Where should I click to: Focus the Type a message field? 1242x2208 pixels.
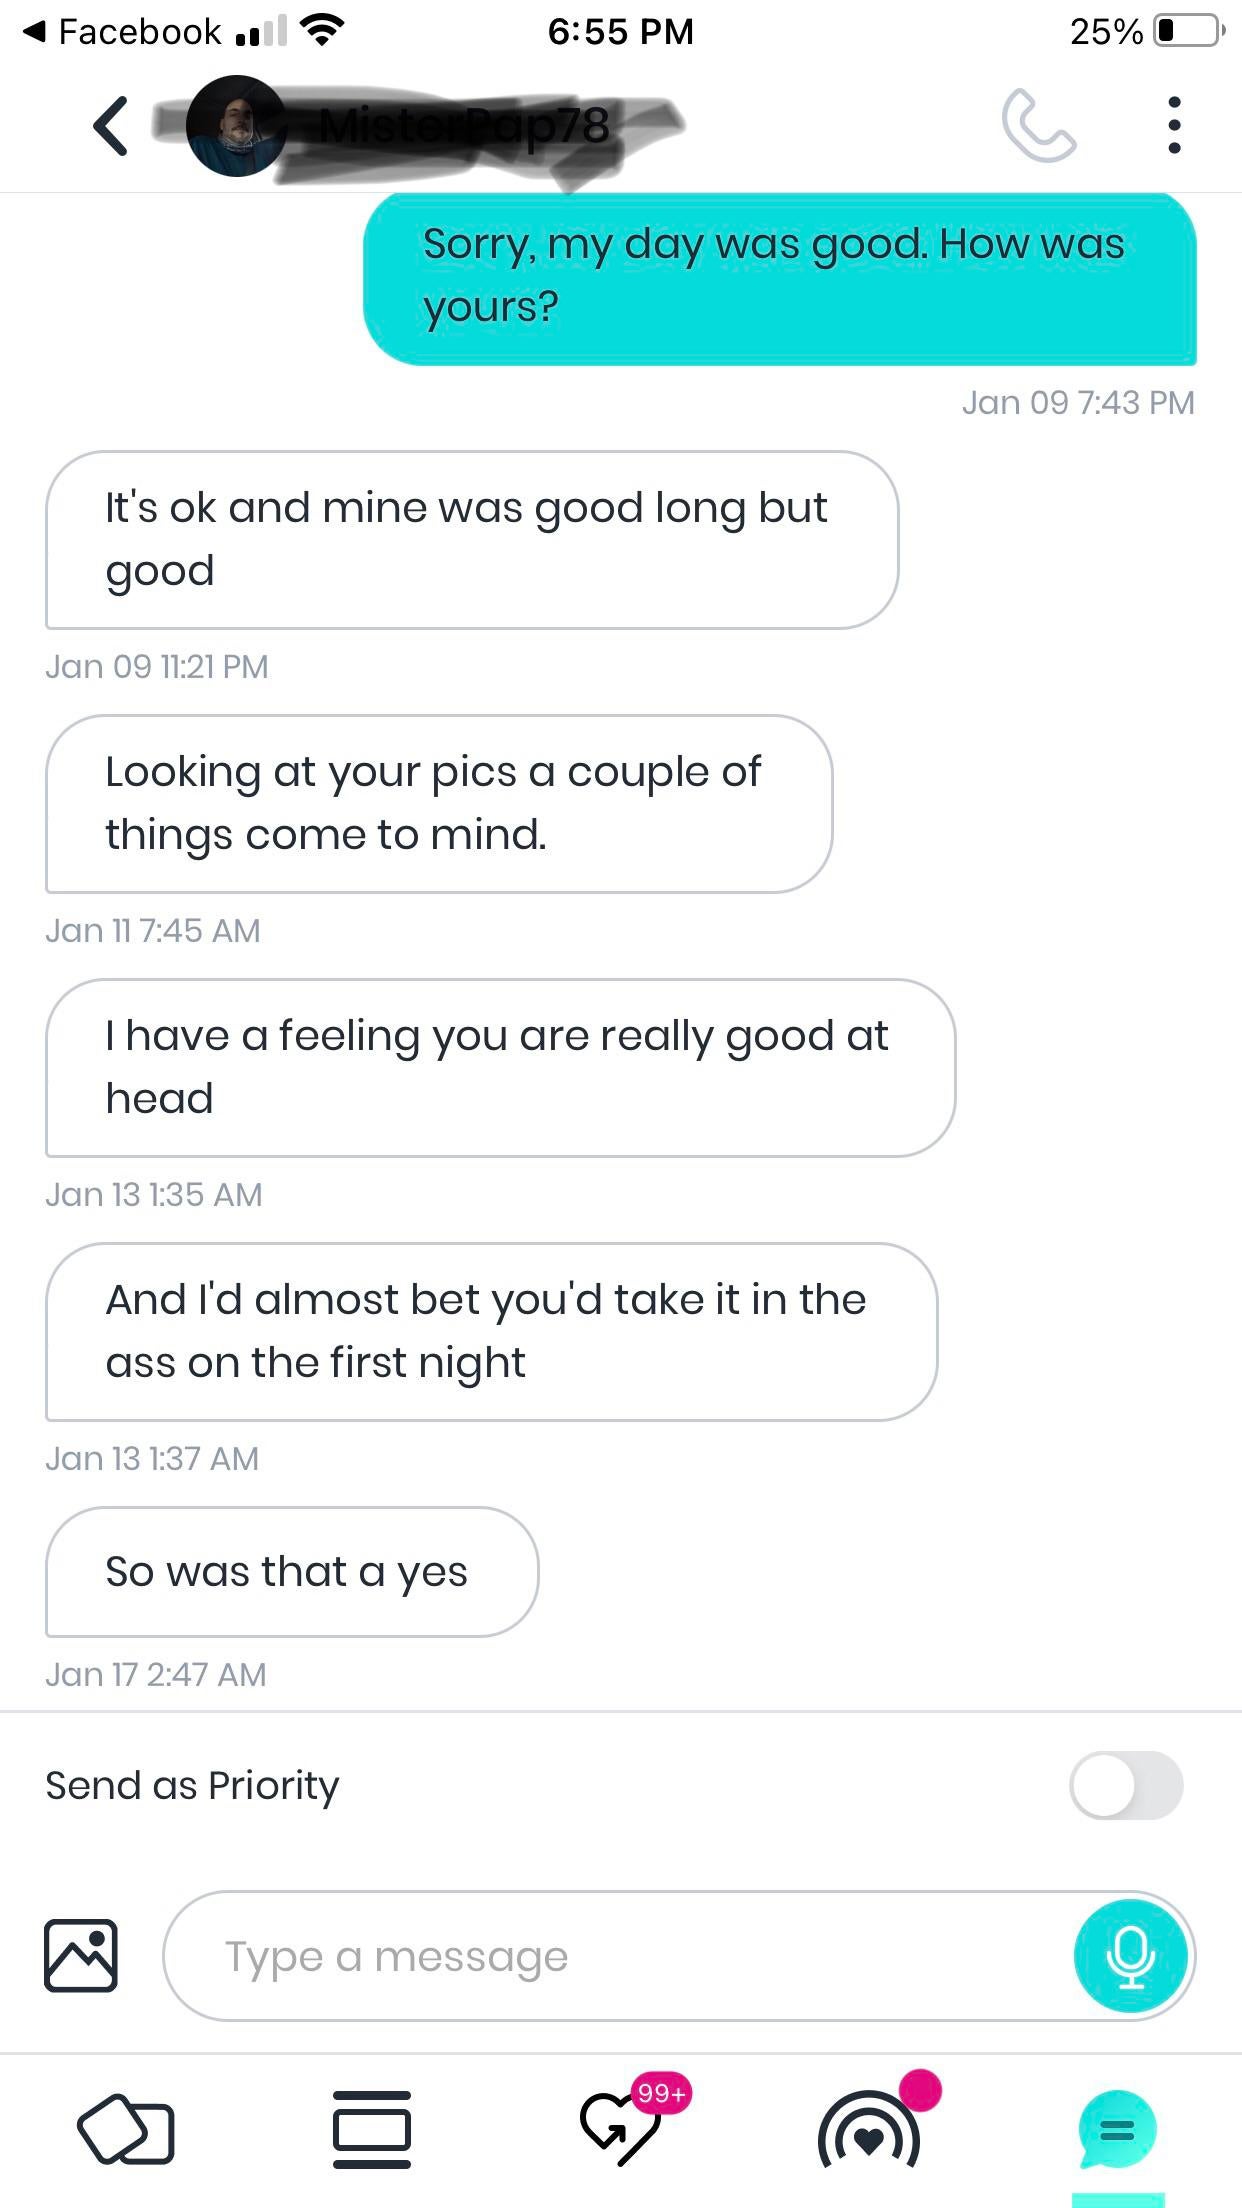click(x=620, y=1956)
